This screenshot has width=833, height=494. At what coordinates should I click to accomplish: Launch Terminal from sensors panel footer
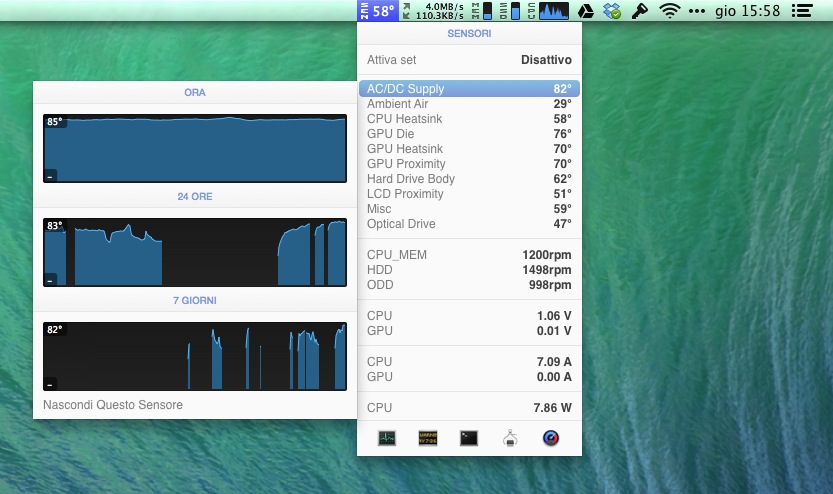click(469, 438)
